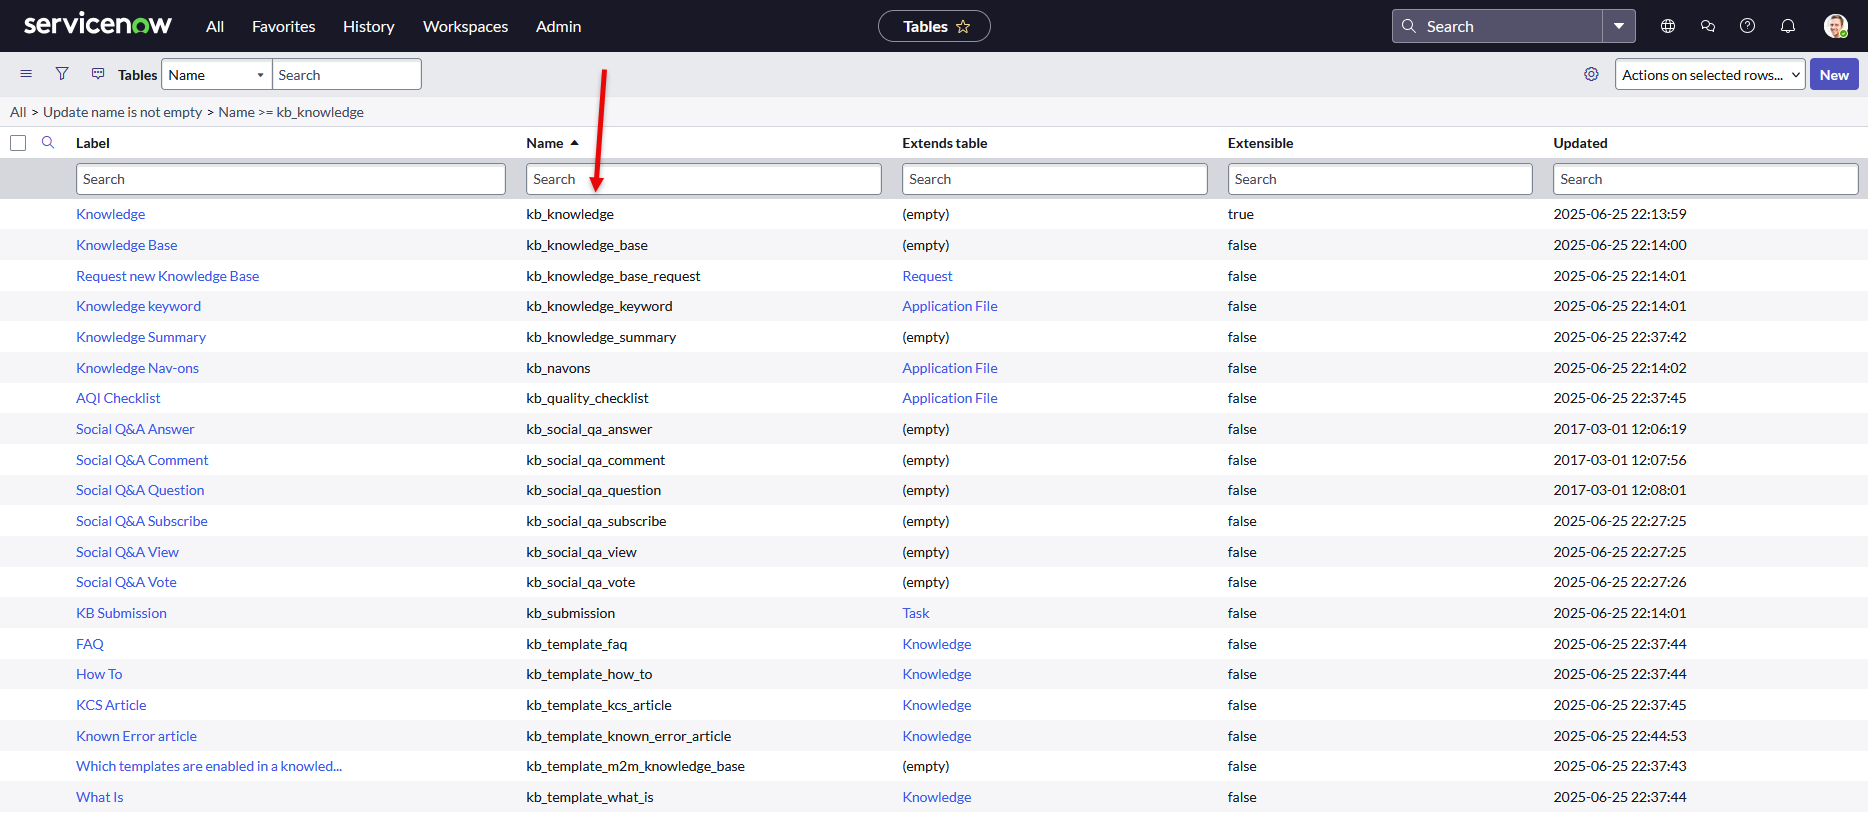Expand the global search options arrow
Image resolution: width=1868 pixels, height=820 pixels.
[x=1618, y=27]
